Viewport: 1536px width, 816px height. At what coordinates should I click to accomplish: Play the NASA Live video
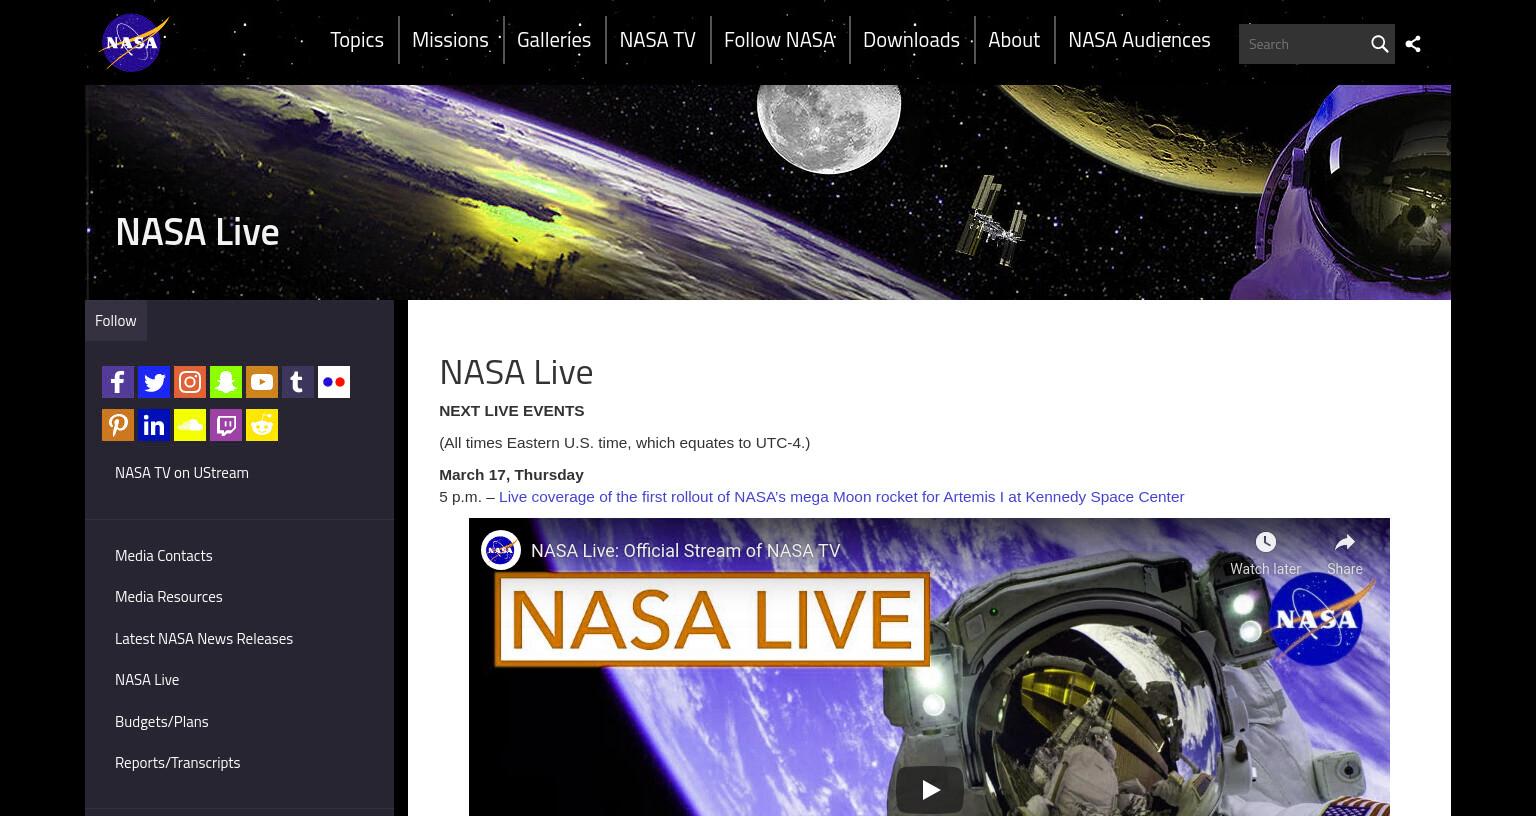tap(930, 790)
